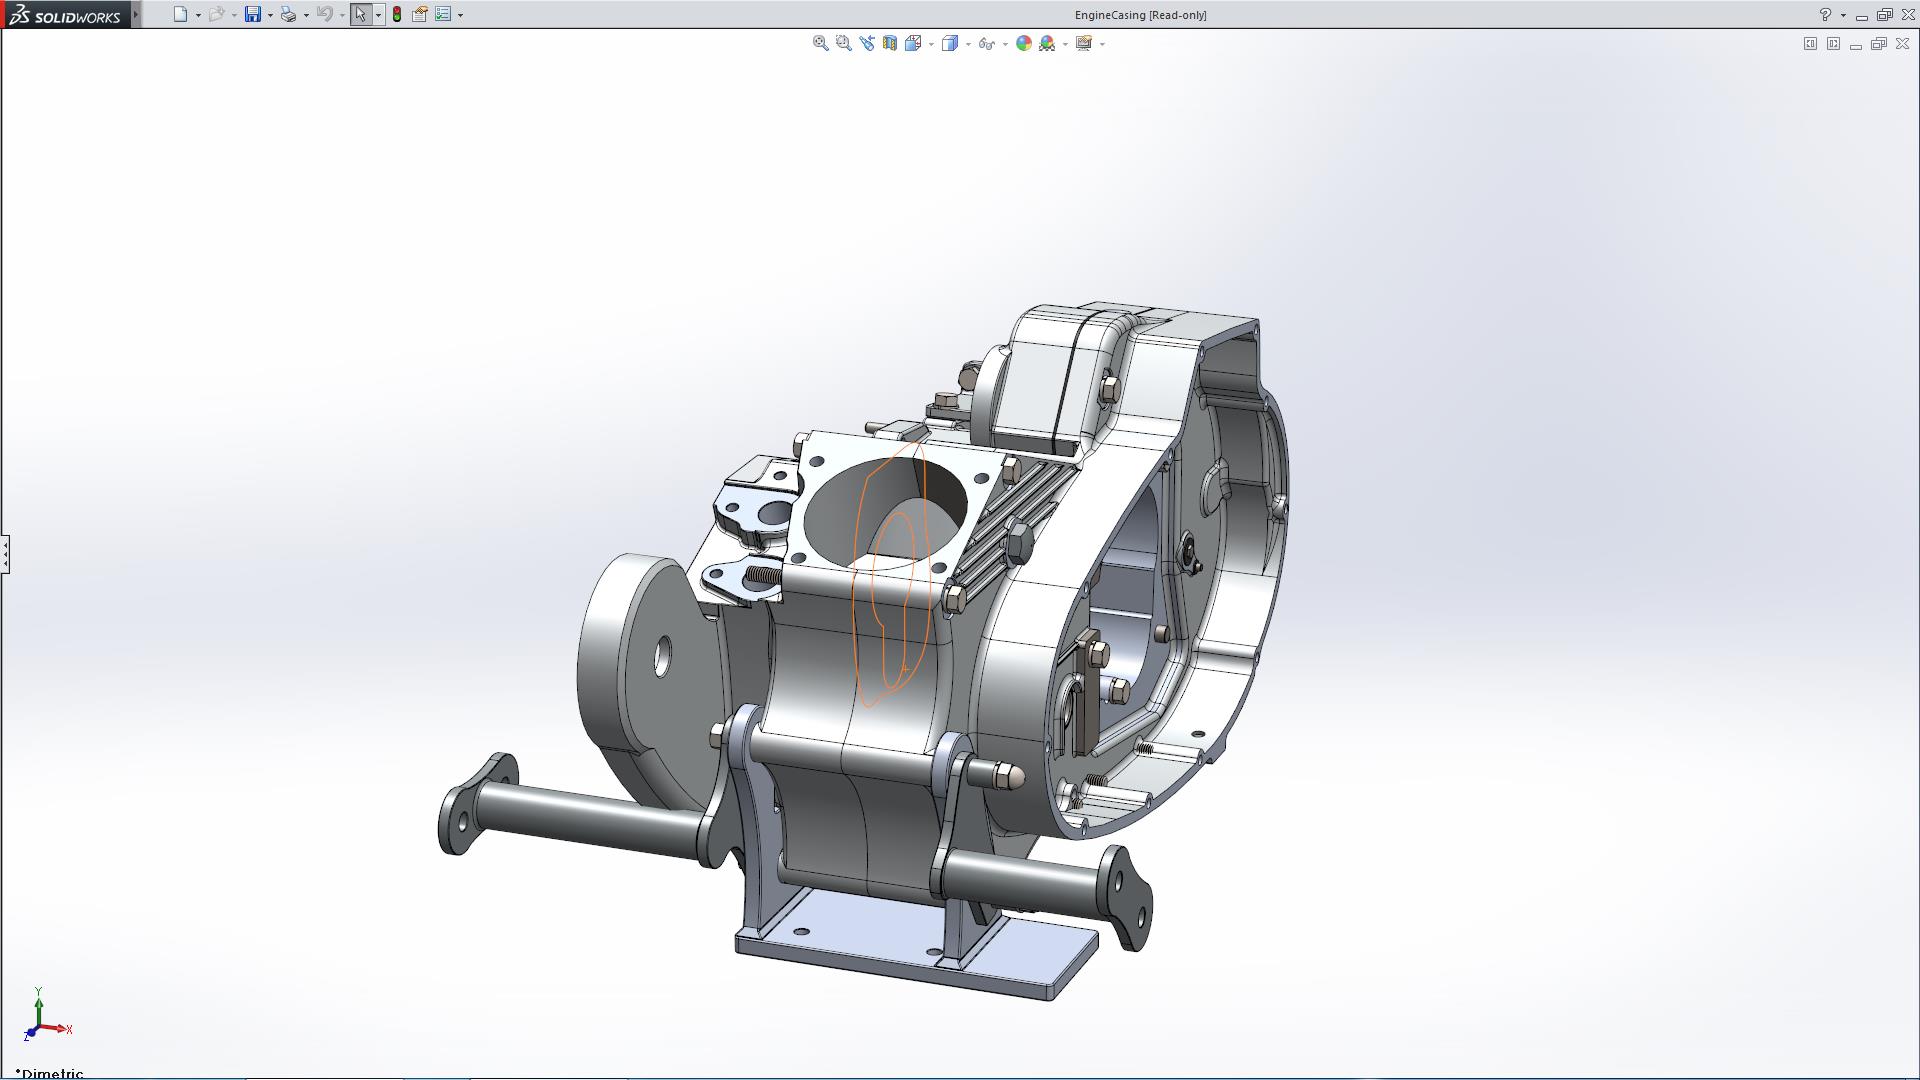Expand the Apply Scene dropdown arrow
The image size is (1920, 1080).
(1065, 44)
